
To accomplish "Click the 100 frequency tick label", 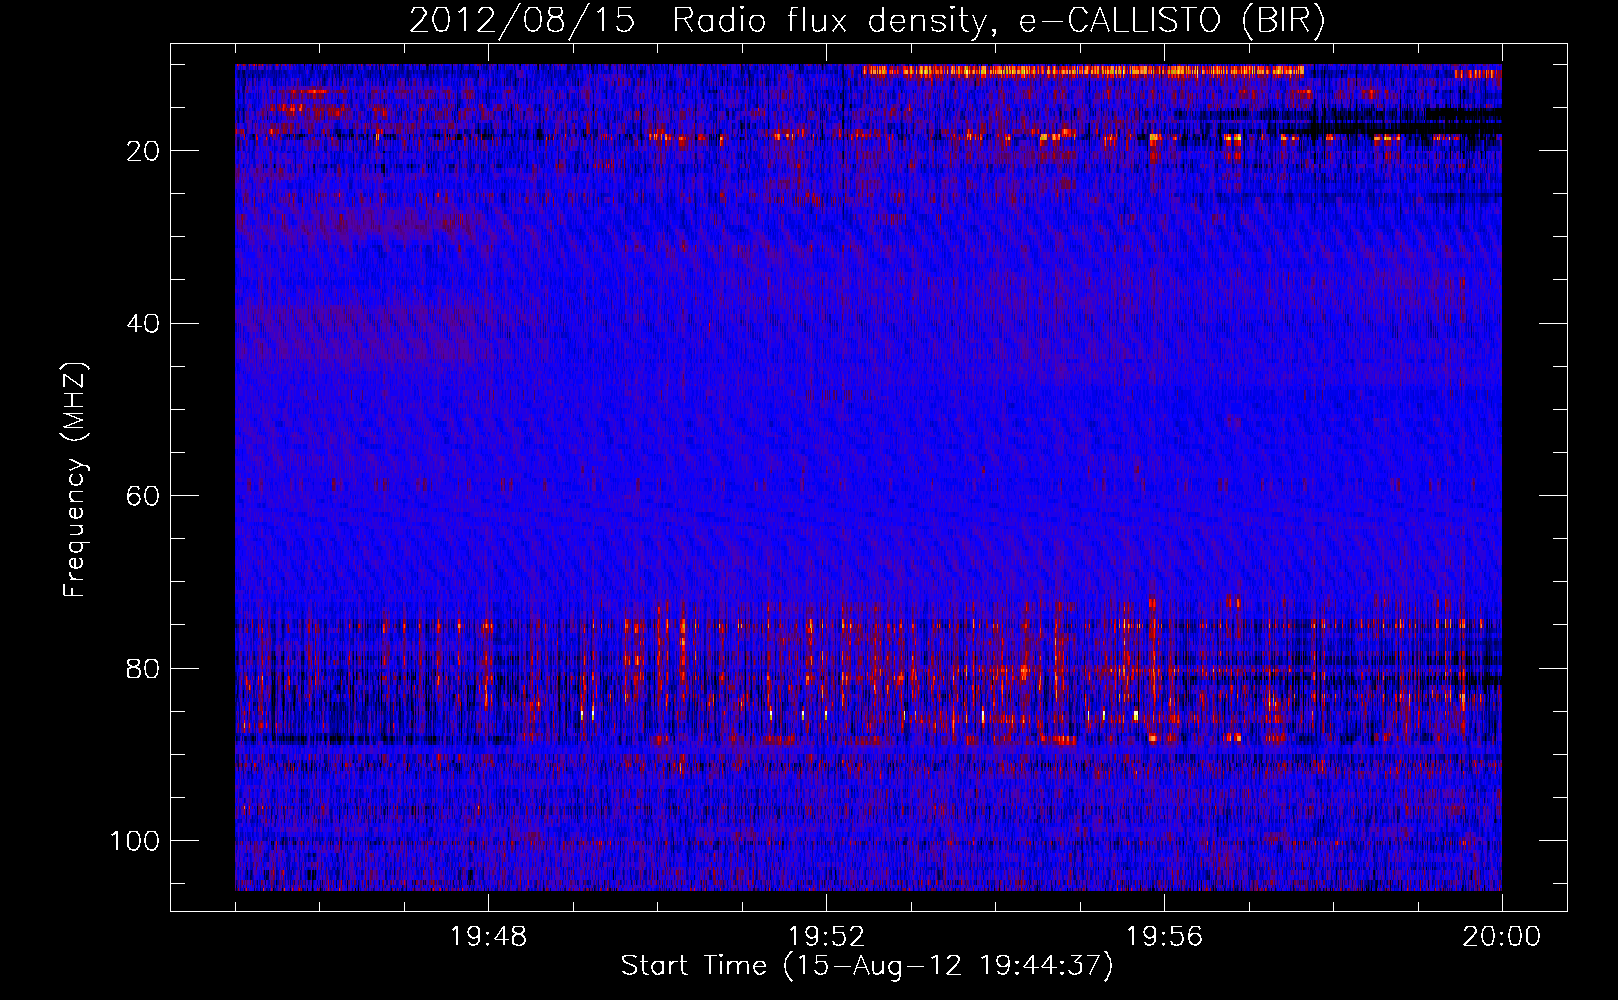I will [x=135, y=841].
